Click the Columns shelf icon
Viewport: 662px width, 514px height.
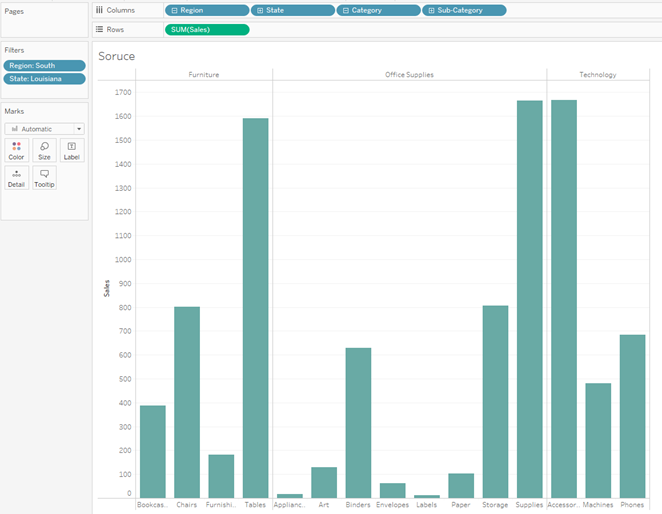tap(99, 10)
